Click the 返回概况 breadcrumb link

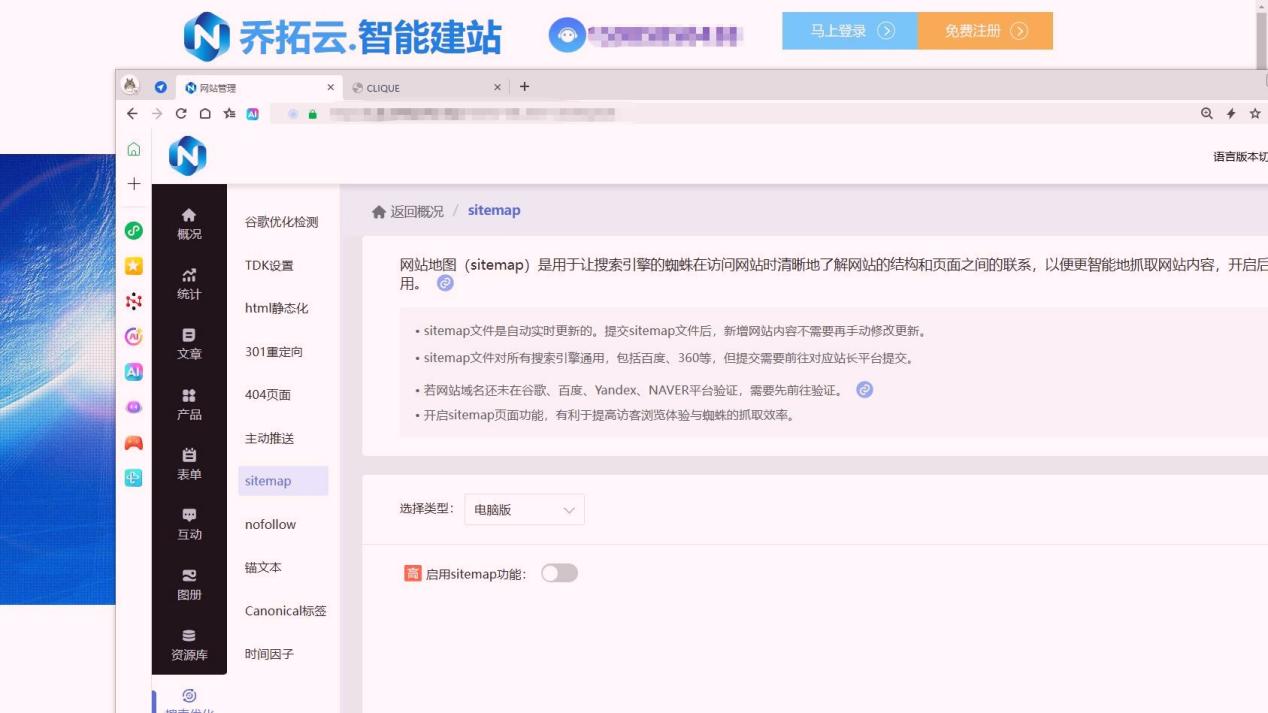tap(407, 211)
